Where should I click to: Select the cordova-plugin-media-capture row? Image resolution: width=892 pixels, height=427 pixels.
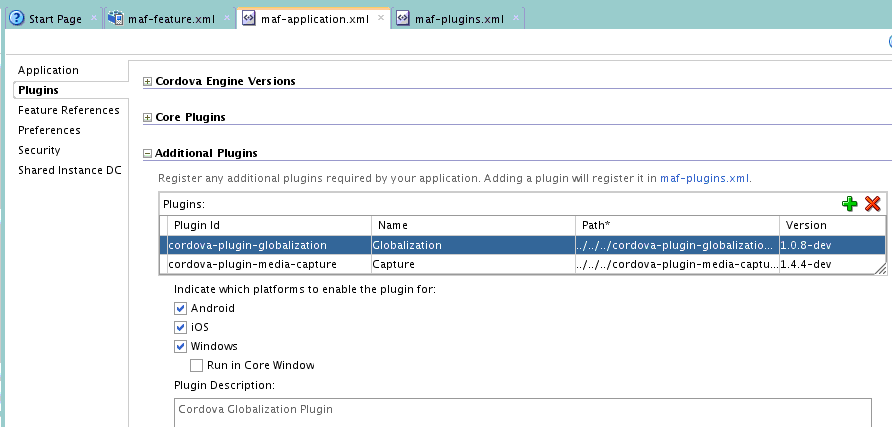pyautogui.click(x=523, y=264)
